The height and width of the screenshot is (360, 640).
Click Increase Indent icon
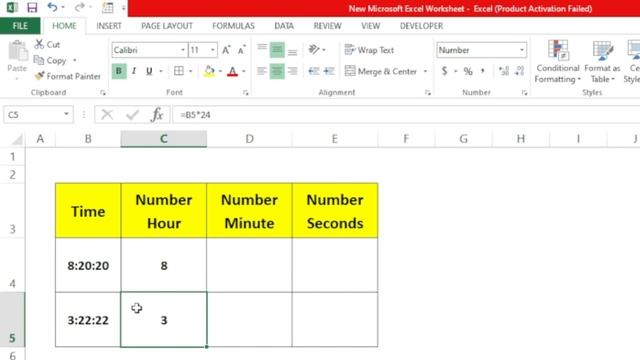pos(329,71)
